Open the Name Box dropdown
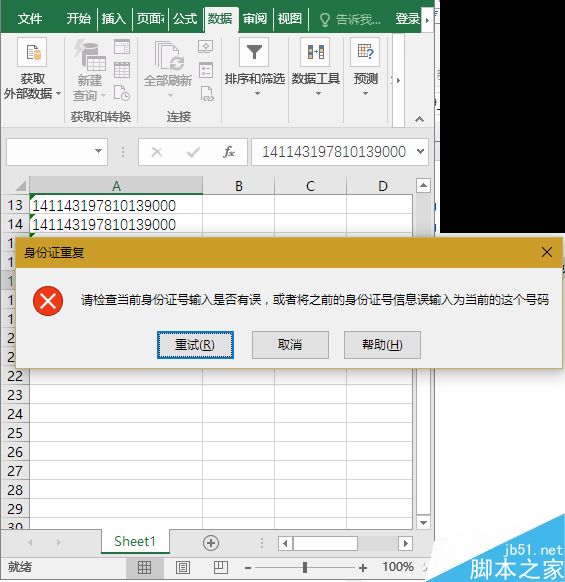Screen dimensions: 565x582 click(98, 151)
